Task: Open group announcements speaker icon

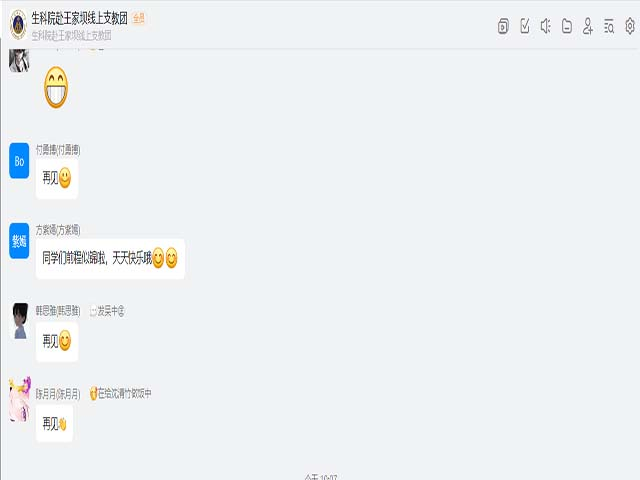Action: 546,26
